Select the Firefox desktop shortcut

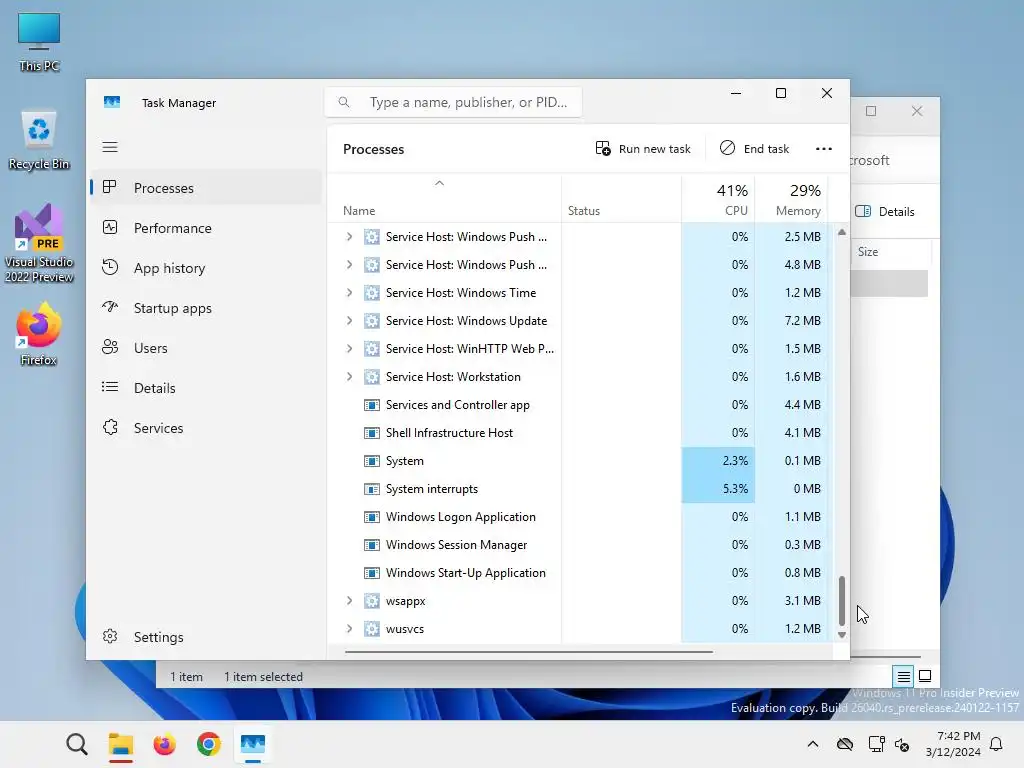point(39,334)
